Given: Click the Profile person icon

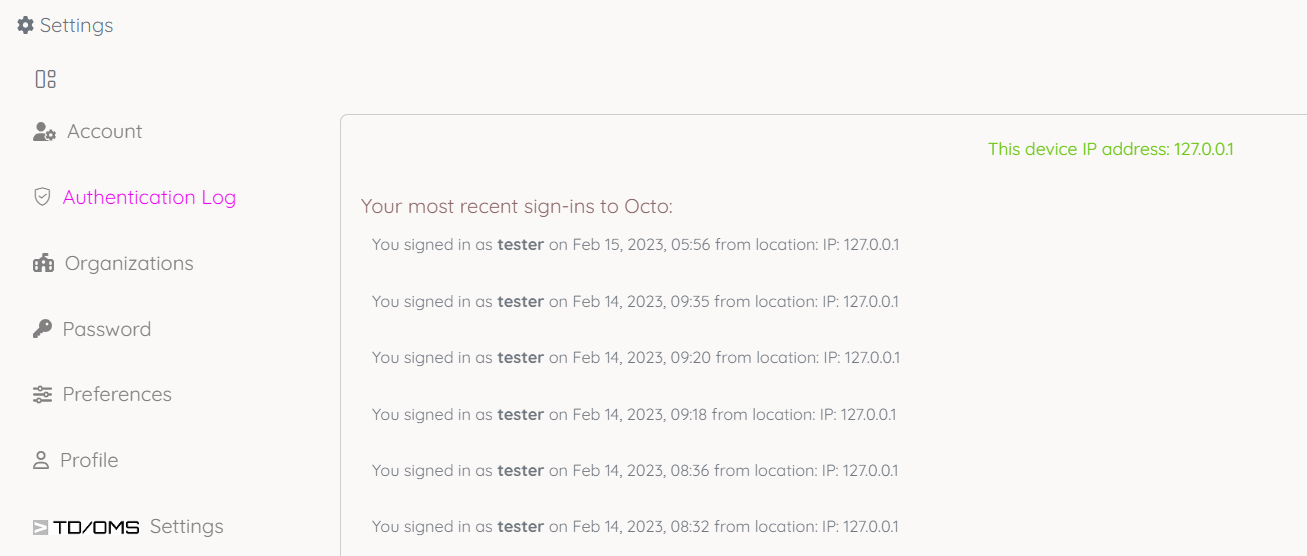Looking at the screenshot, I should point(41,461).
